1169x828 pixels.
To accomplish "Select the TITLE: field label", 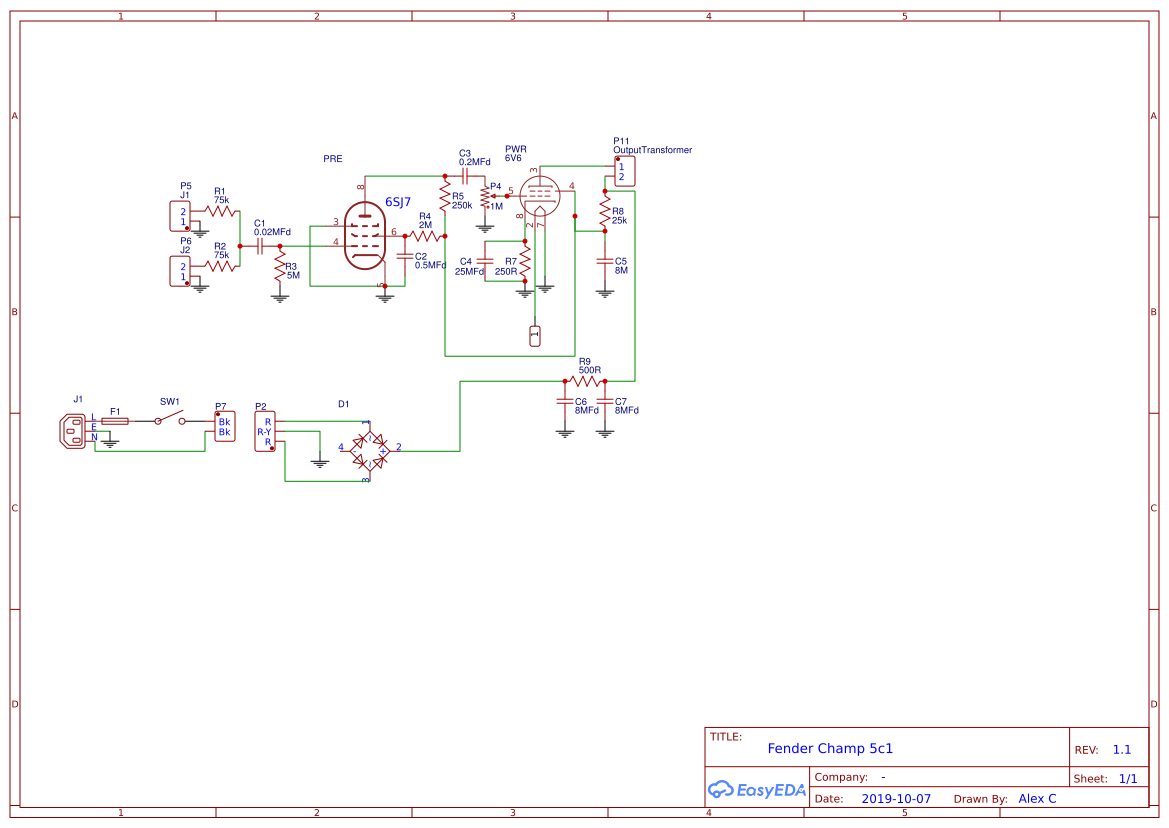I will (x=725, y=737).
